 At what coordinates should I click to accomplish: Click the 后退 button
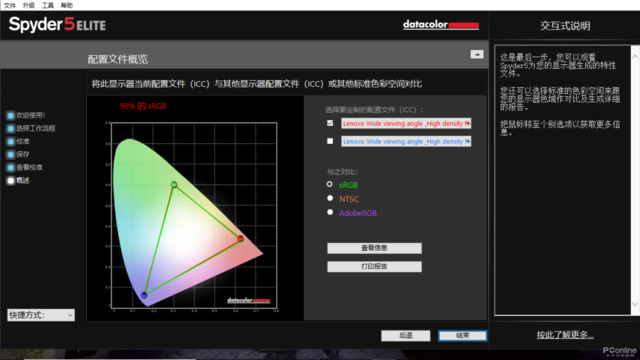coord(405,336)
